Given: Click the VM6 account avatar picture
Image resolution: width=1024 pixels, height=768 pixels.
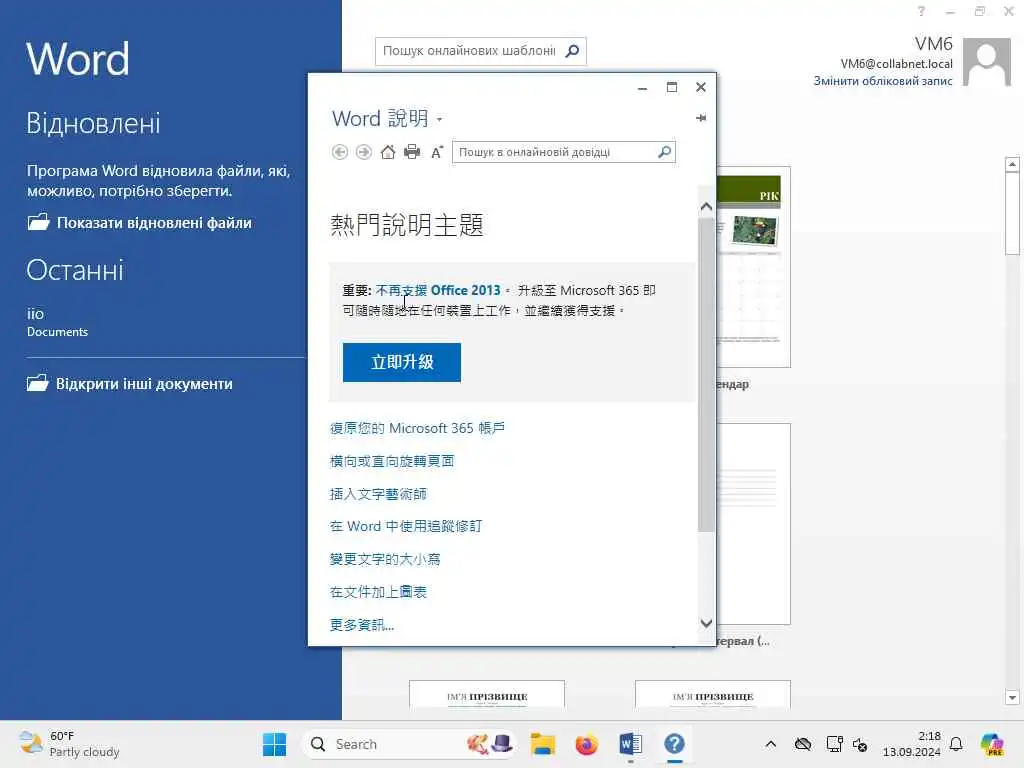Looking at the screenshot, I should (x=987, y=62).
